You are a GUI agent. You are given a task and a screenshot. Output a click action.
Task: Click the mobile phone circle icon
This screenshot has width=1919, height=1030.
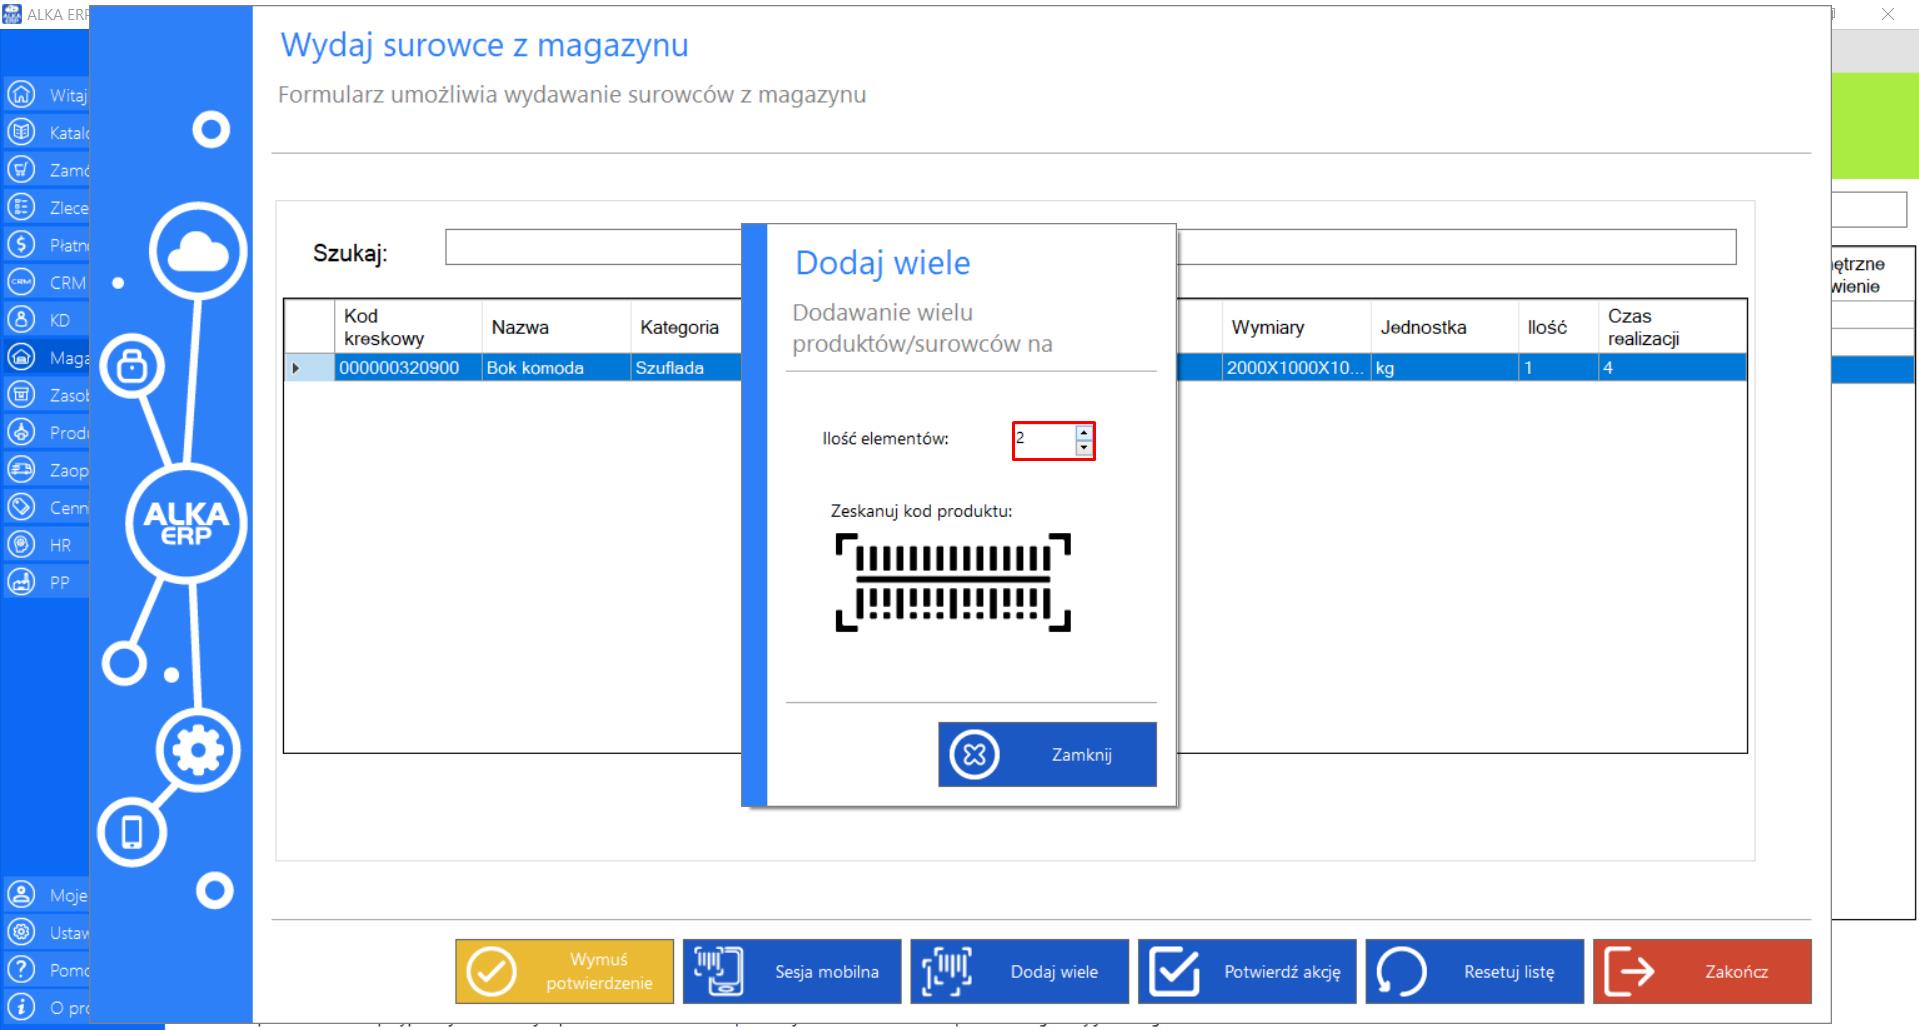[x=132, y=832]
